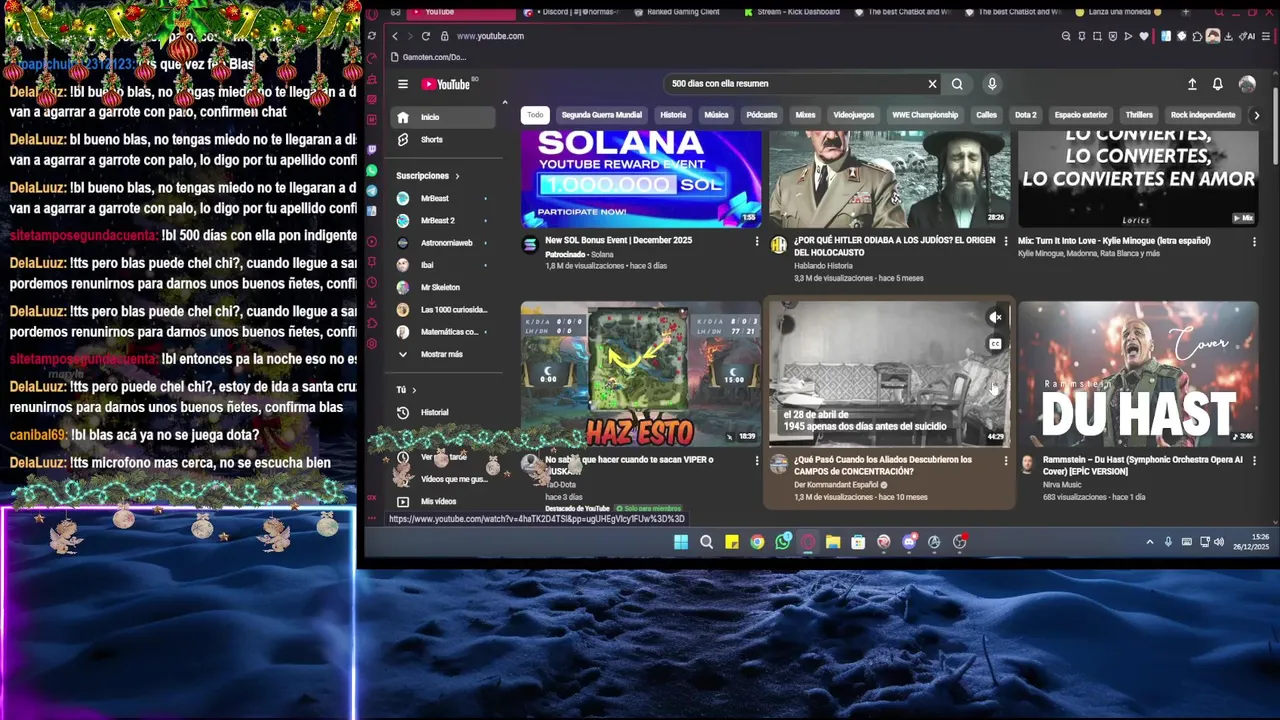
Task: Select the Videojuegos filter chip
Action: 854,115
